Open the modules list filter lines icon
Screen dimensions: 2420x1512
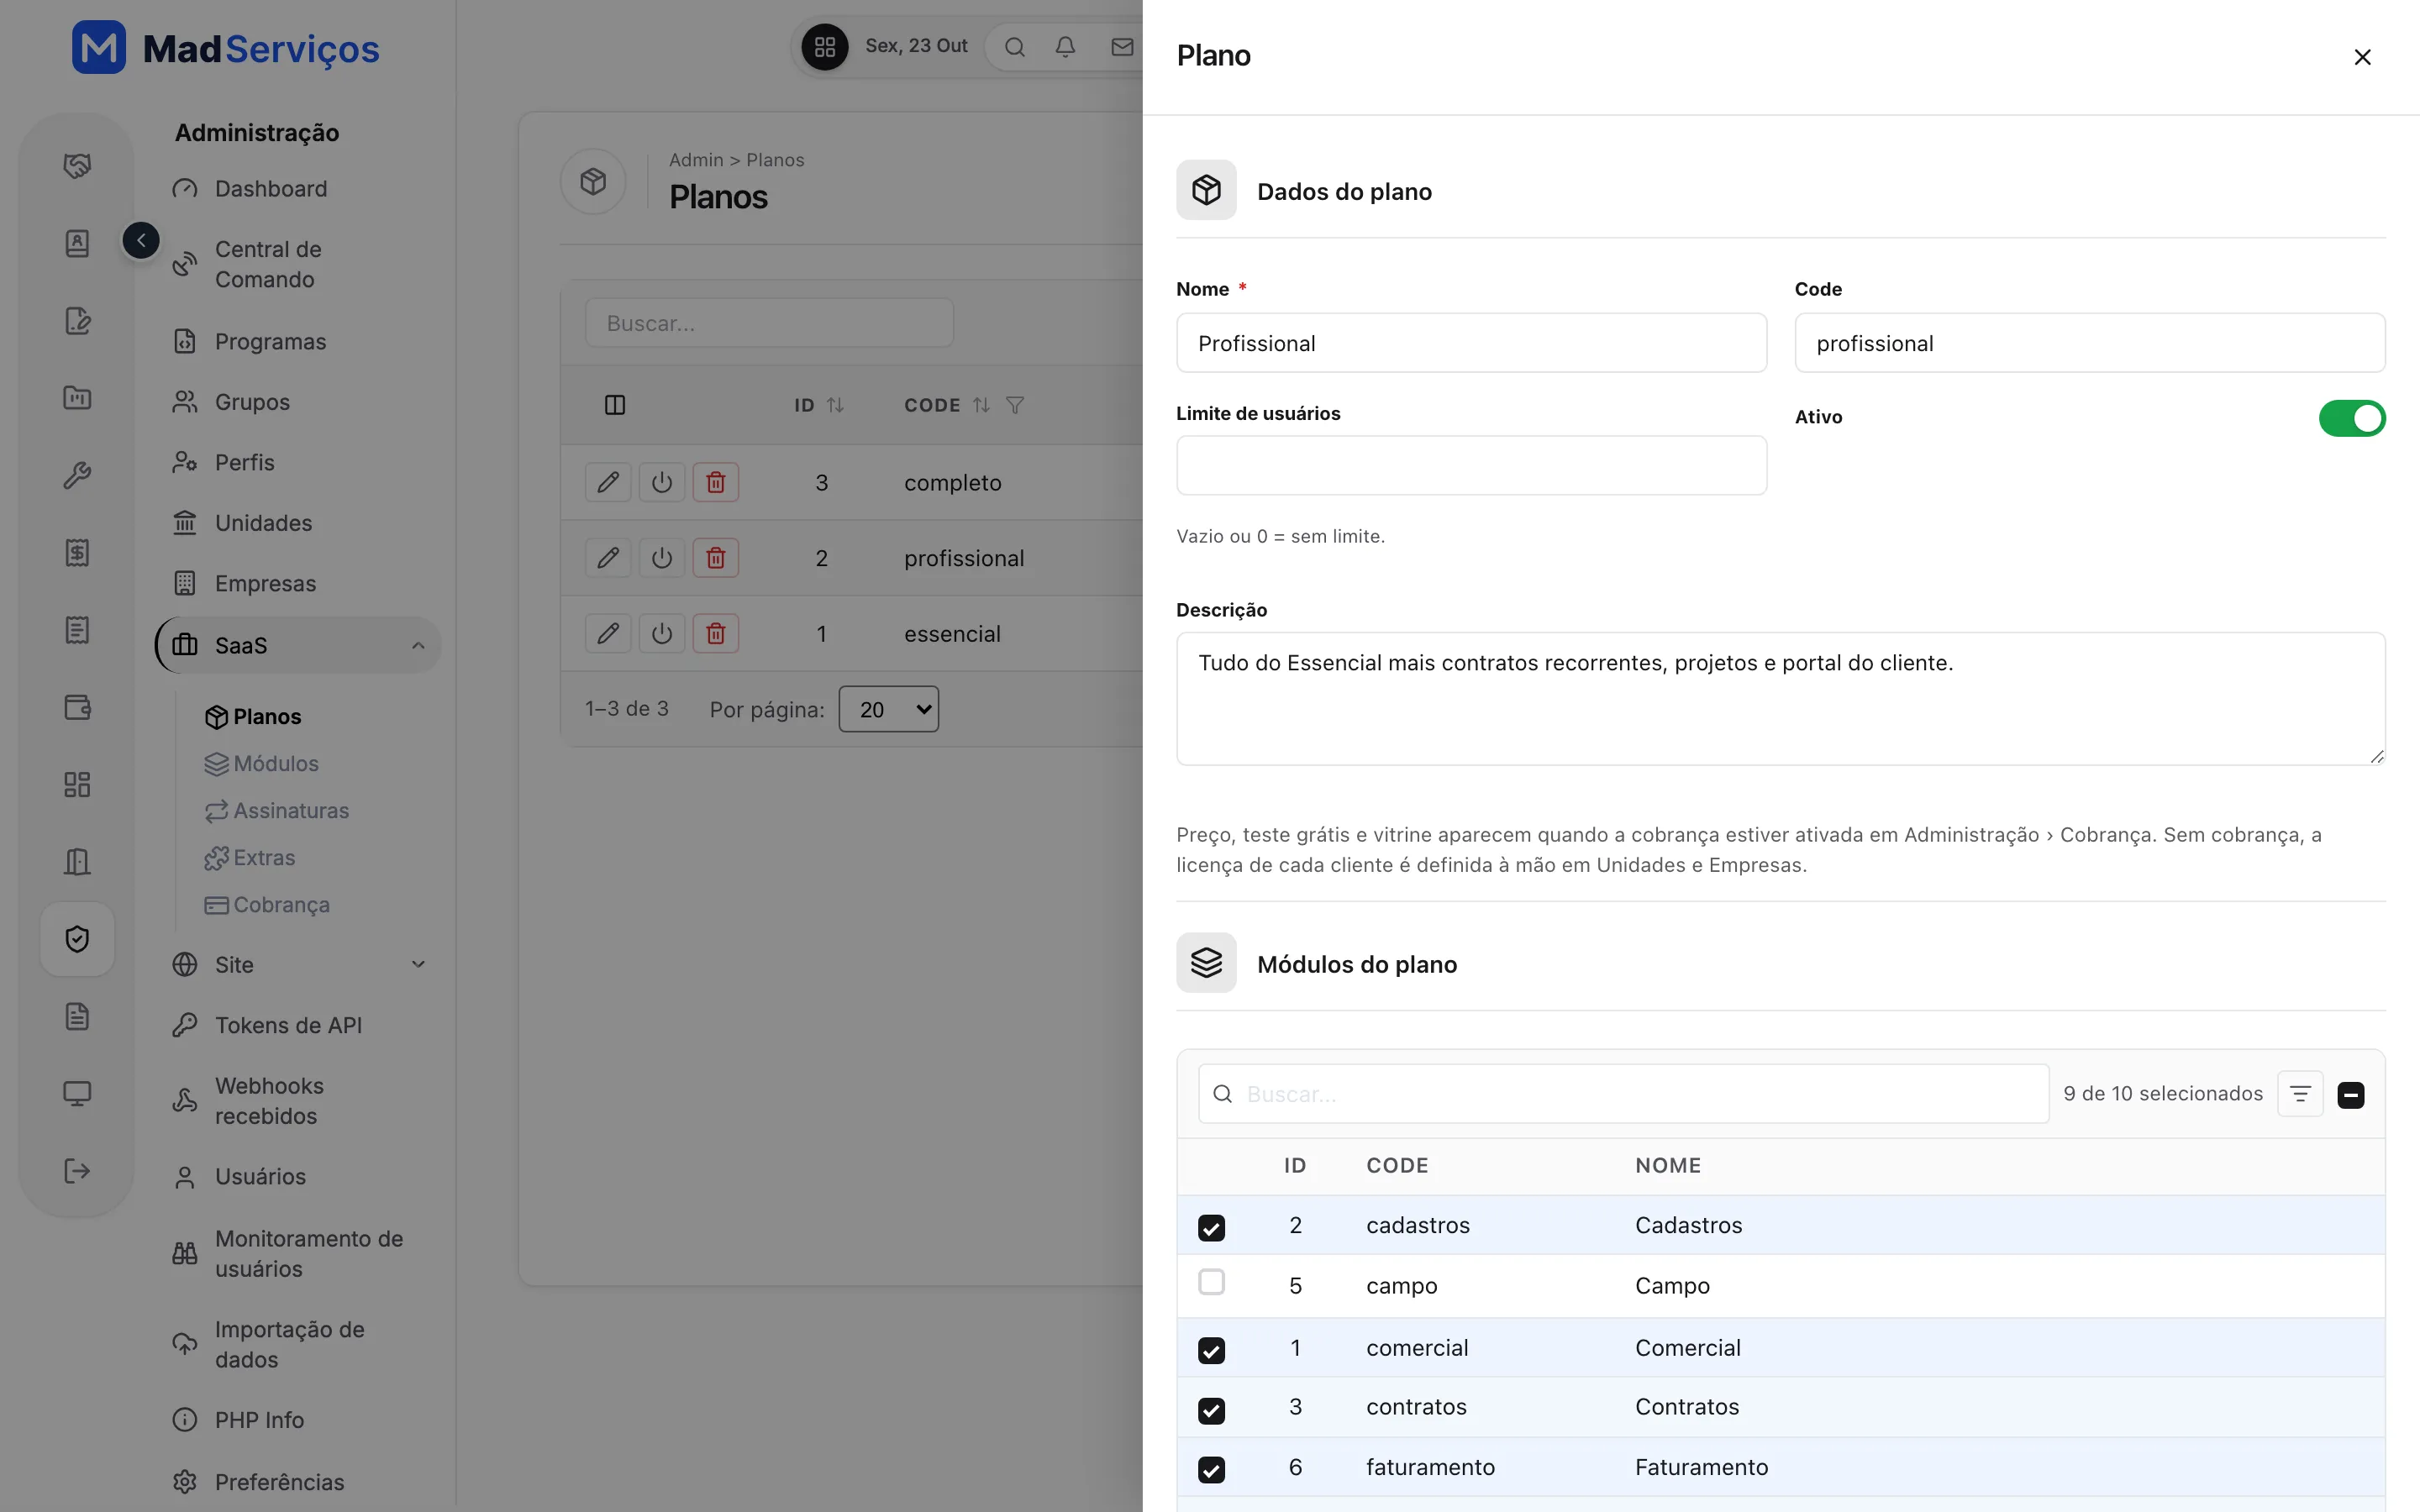click(2300, 1094)
